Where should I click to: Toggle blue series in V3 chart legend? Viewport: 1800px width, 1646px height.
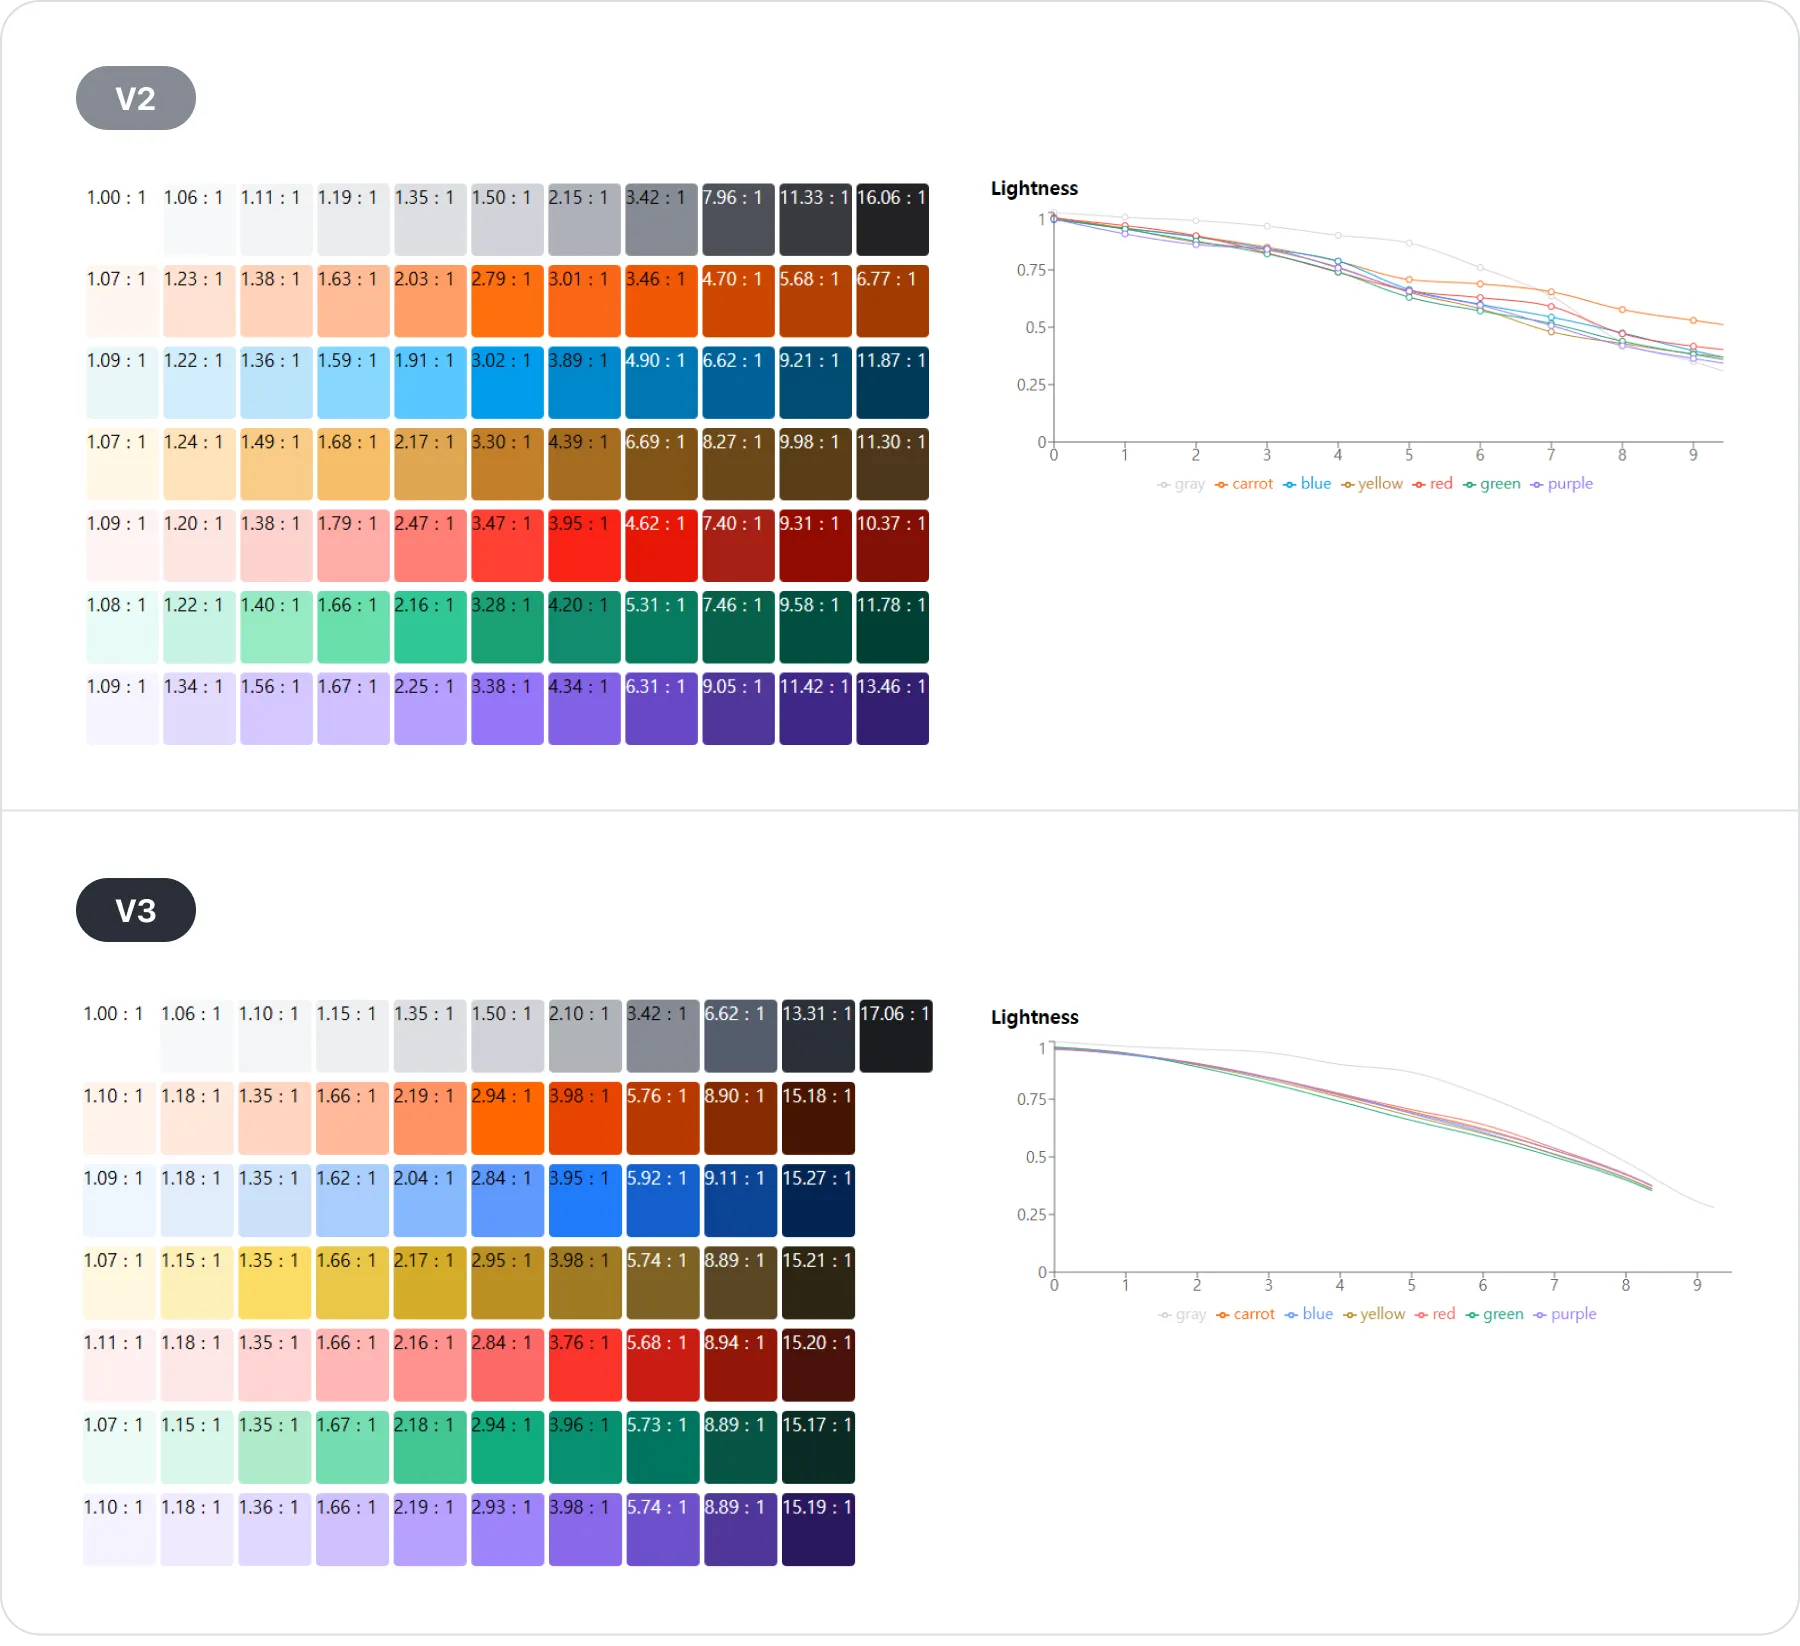point(1309,1314)
